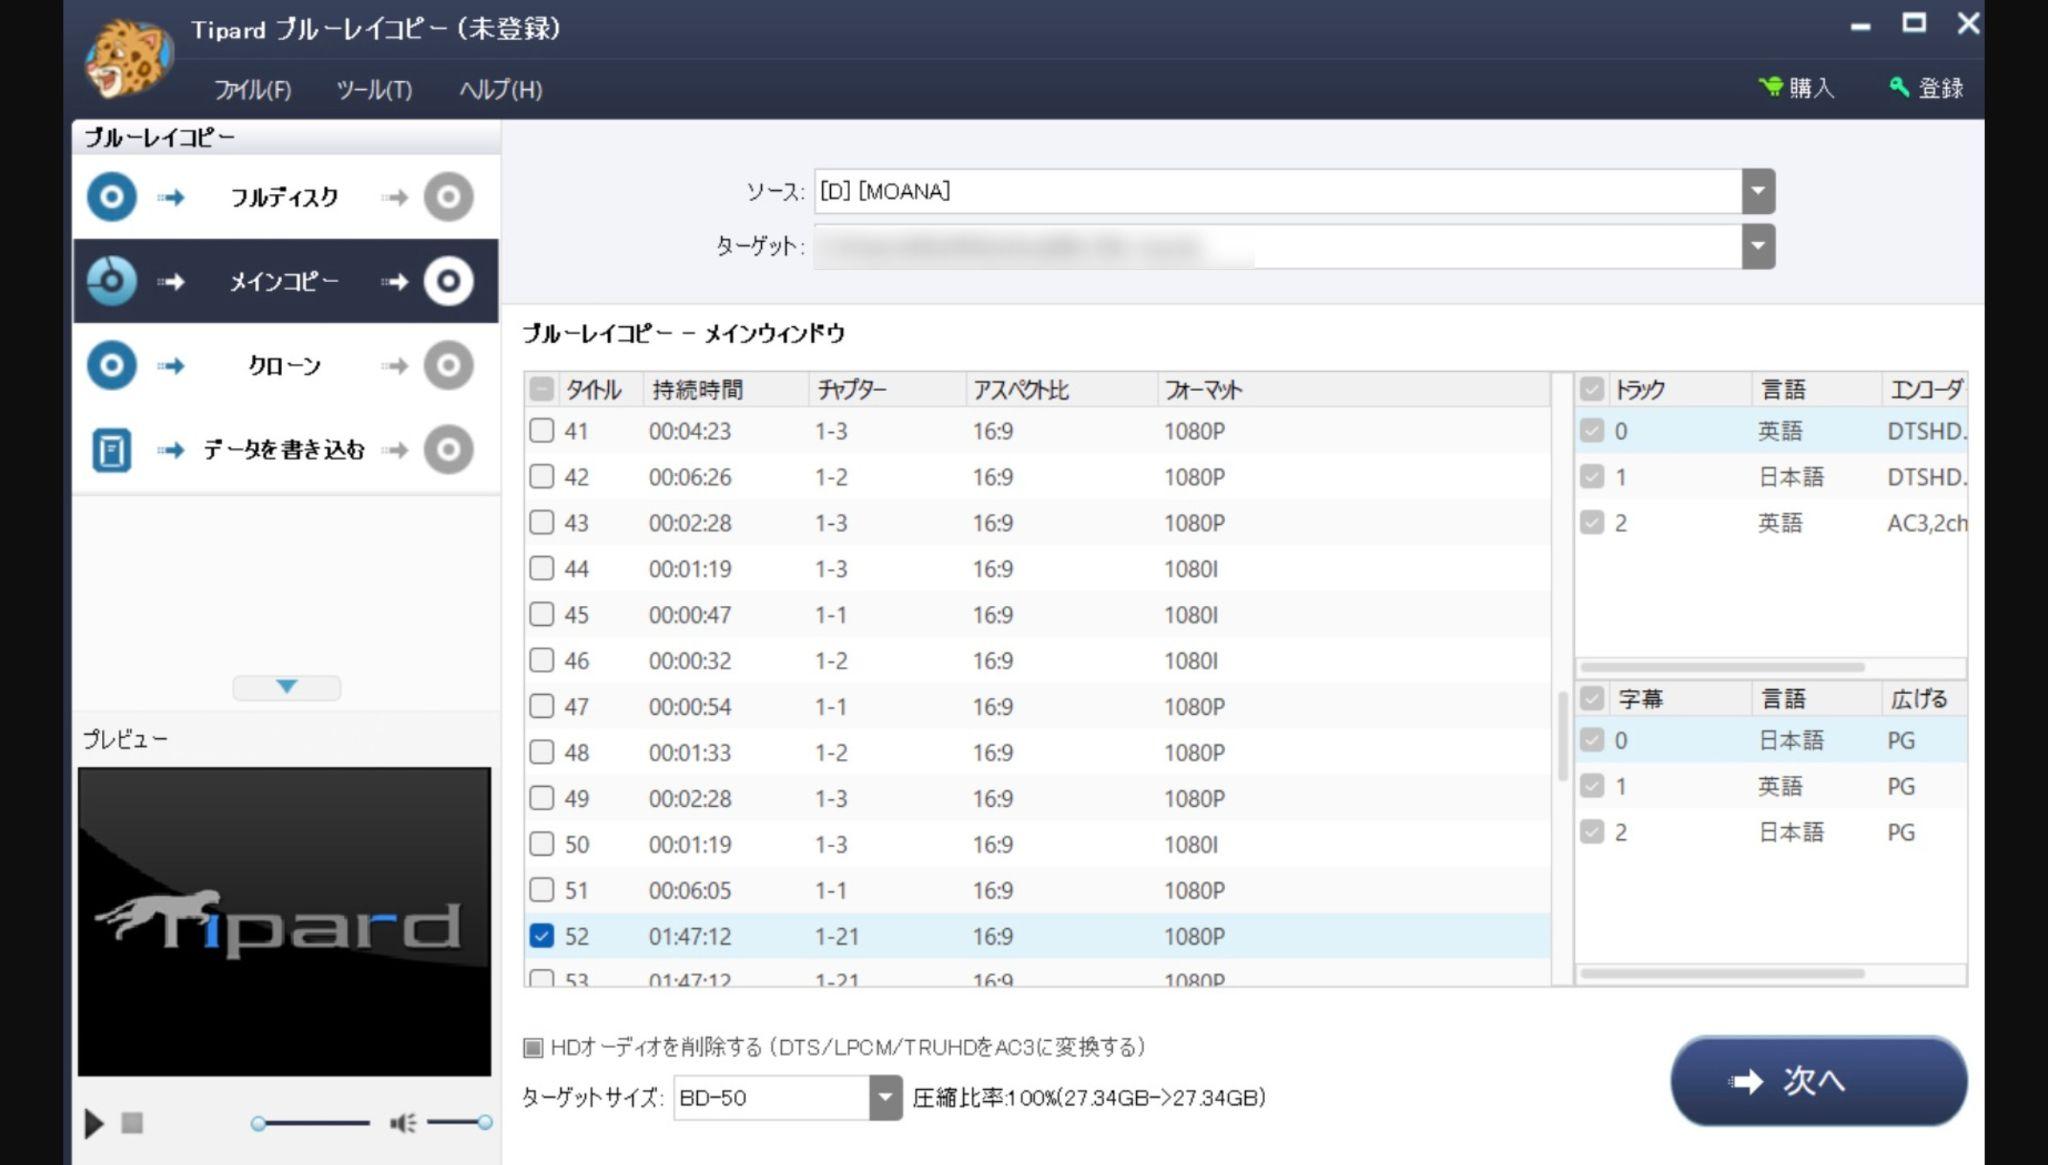This screenshot has height=1165, width=2048.
Task: Click the ソース [D] [MOANA] field
Action: (1277, 191)
